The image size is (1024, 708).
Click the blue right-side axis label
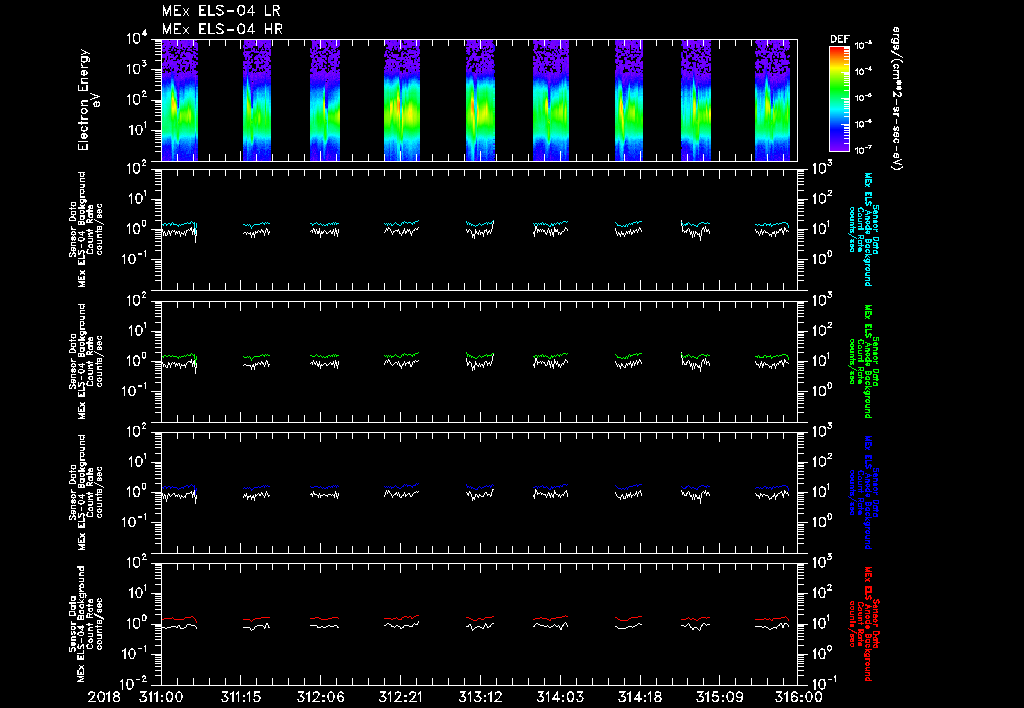tap(863, 492)
